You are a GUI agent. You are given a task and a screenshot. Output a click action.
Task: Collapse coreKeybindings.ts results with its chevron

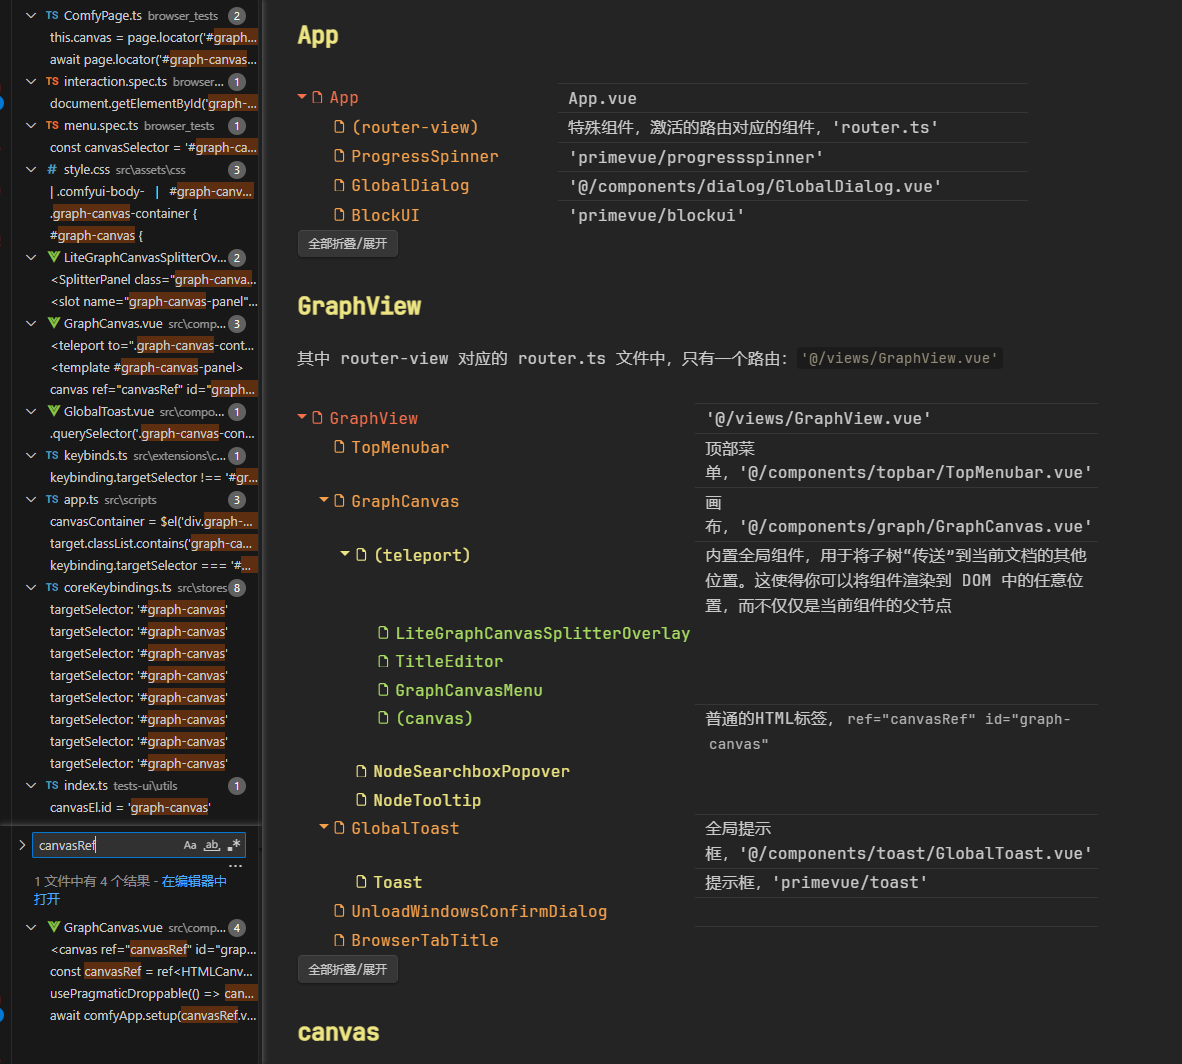[31, 588]
